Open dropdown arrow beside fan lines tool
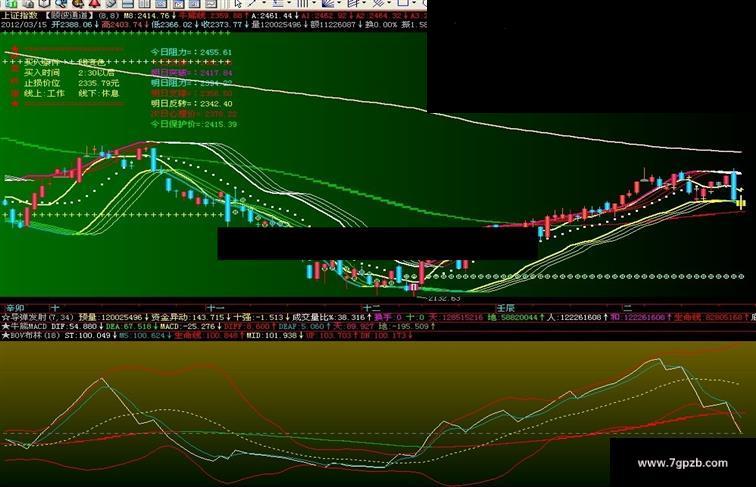 (x=340, y=3)
